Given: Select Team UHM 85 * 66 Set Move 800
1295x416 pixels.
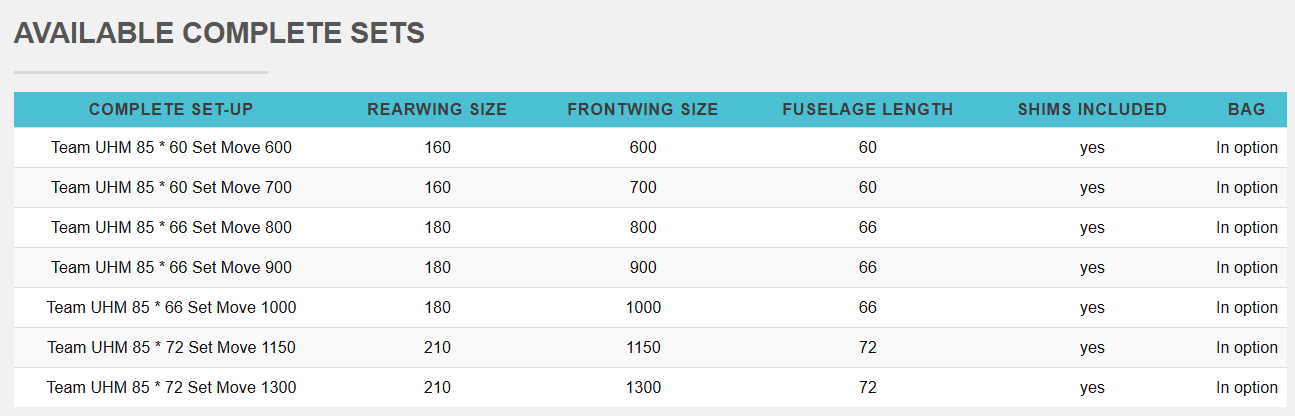Looking at the screenshot, I should (171, 227).
